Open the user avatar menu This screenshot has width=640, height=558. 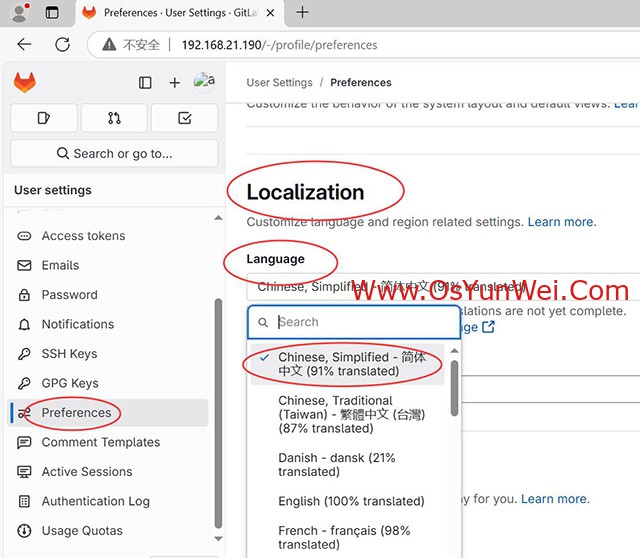click(204, 82)
